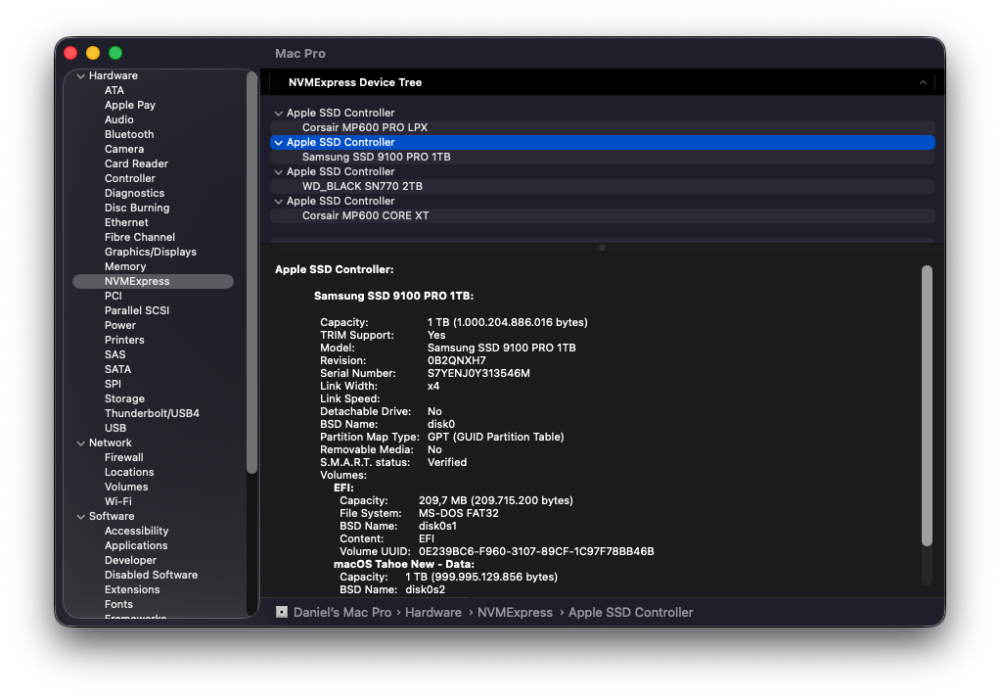
Task: Collapse the selected Apple SSD Controller row
Action: point(279,142)
